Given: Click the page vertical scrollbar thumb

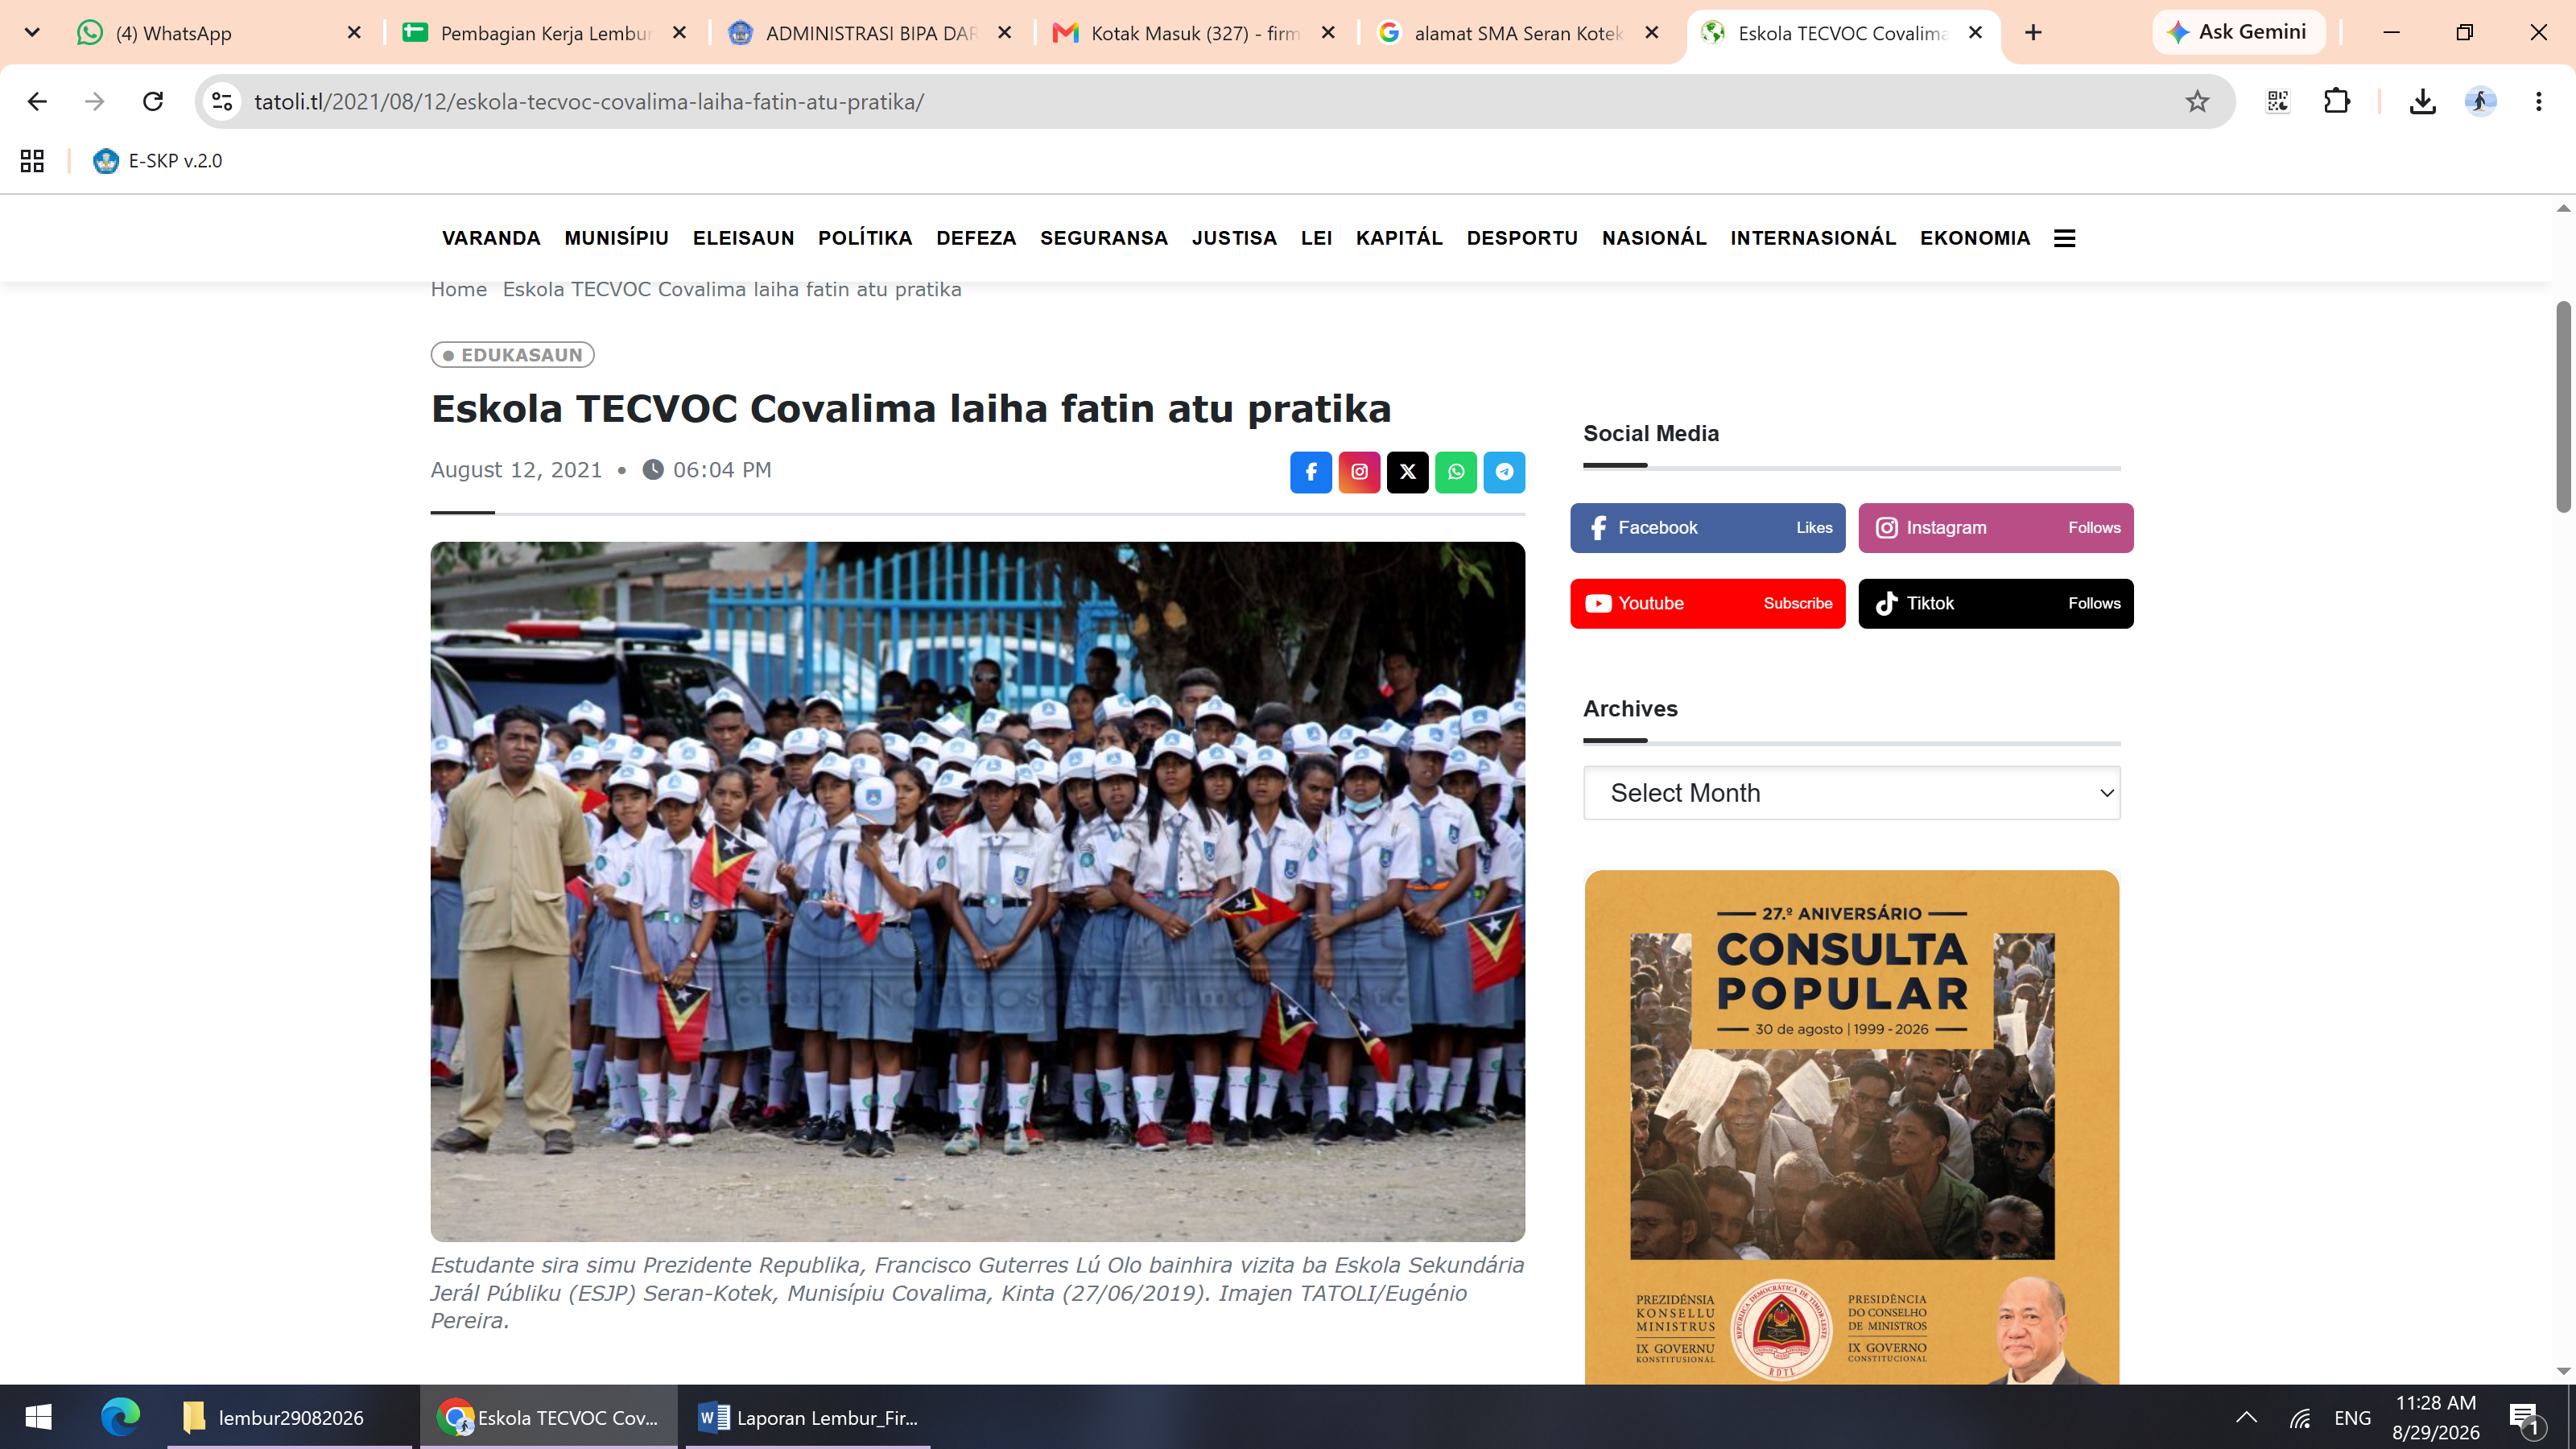Looking at the screenshot, I should pos(2563,406).
